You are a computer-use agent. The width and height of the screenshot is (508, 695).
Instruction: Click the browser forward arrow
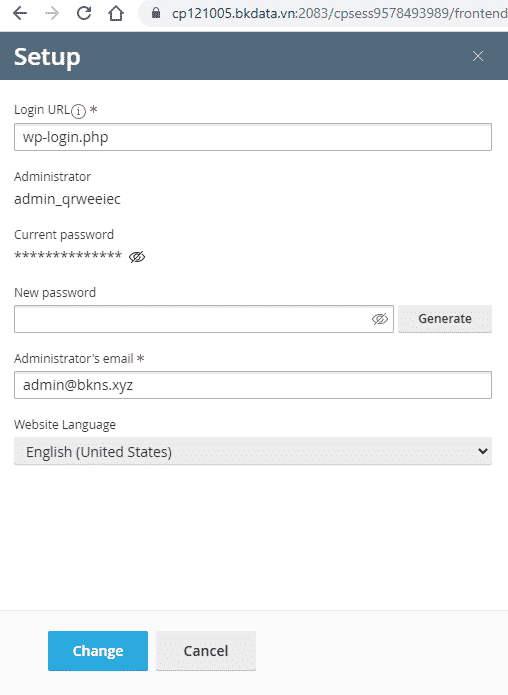click(52, 13)
